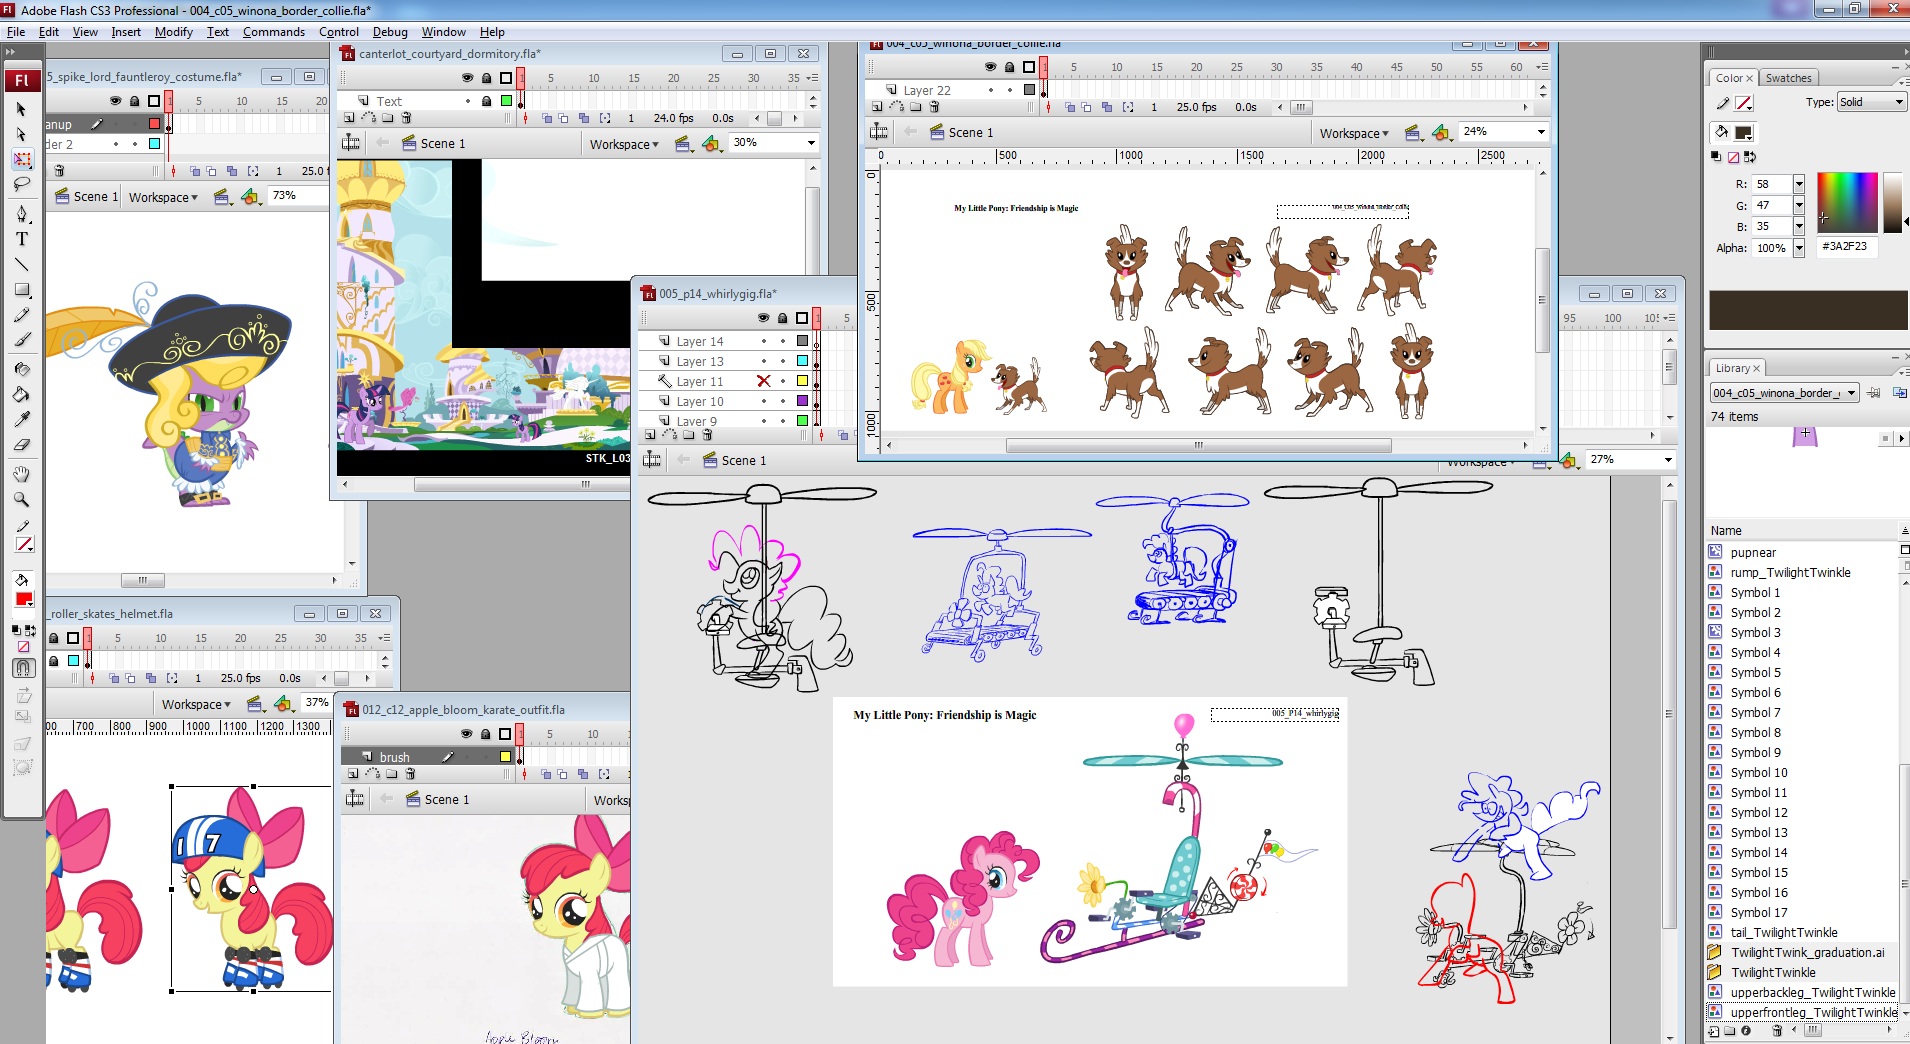The width and height of the screenshot is (1910, 1044).
Task: Open the Commands menu
Action: (x=273, y=32)
